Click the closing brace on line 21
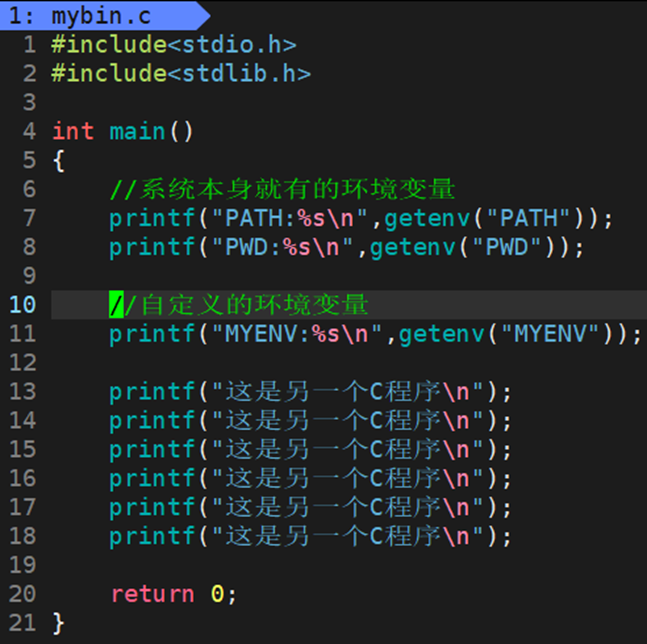Image resolution: width=647 pixels, height=644 pixels. pyautogui.click(x=59, y=623)
